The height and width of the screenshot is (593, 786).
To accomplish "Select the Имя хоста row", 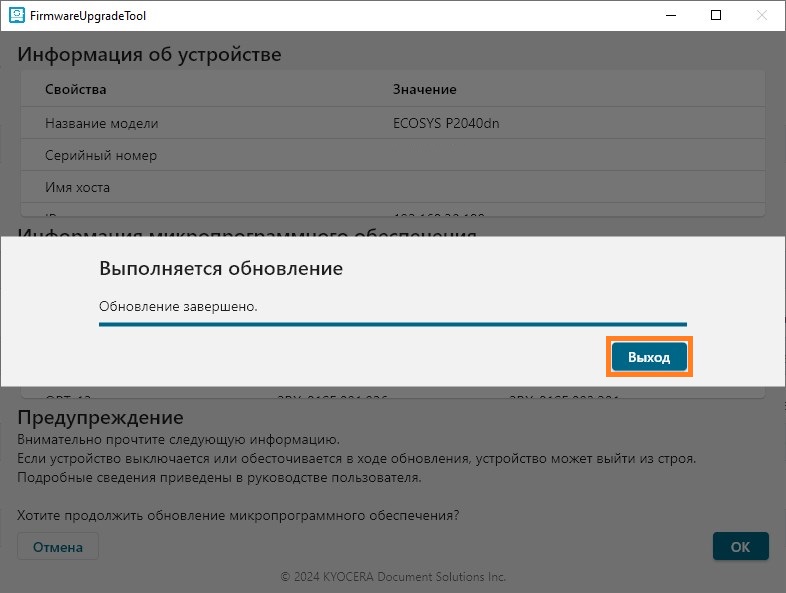I will click(x=77, y=187).
